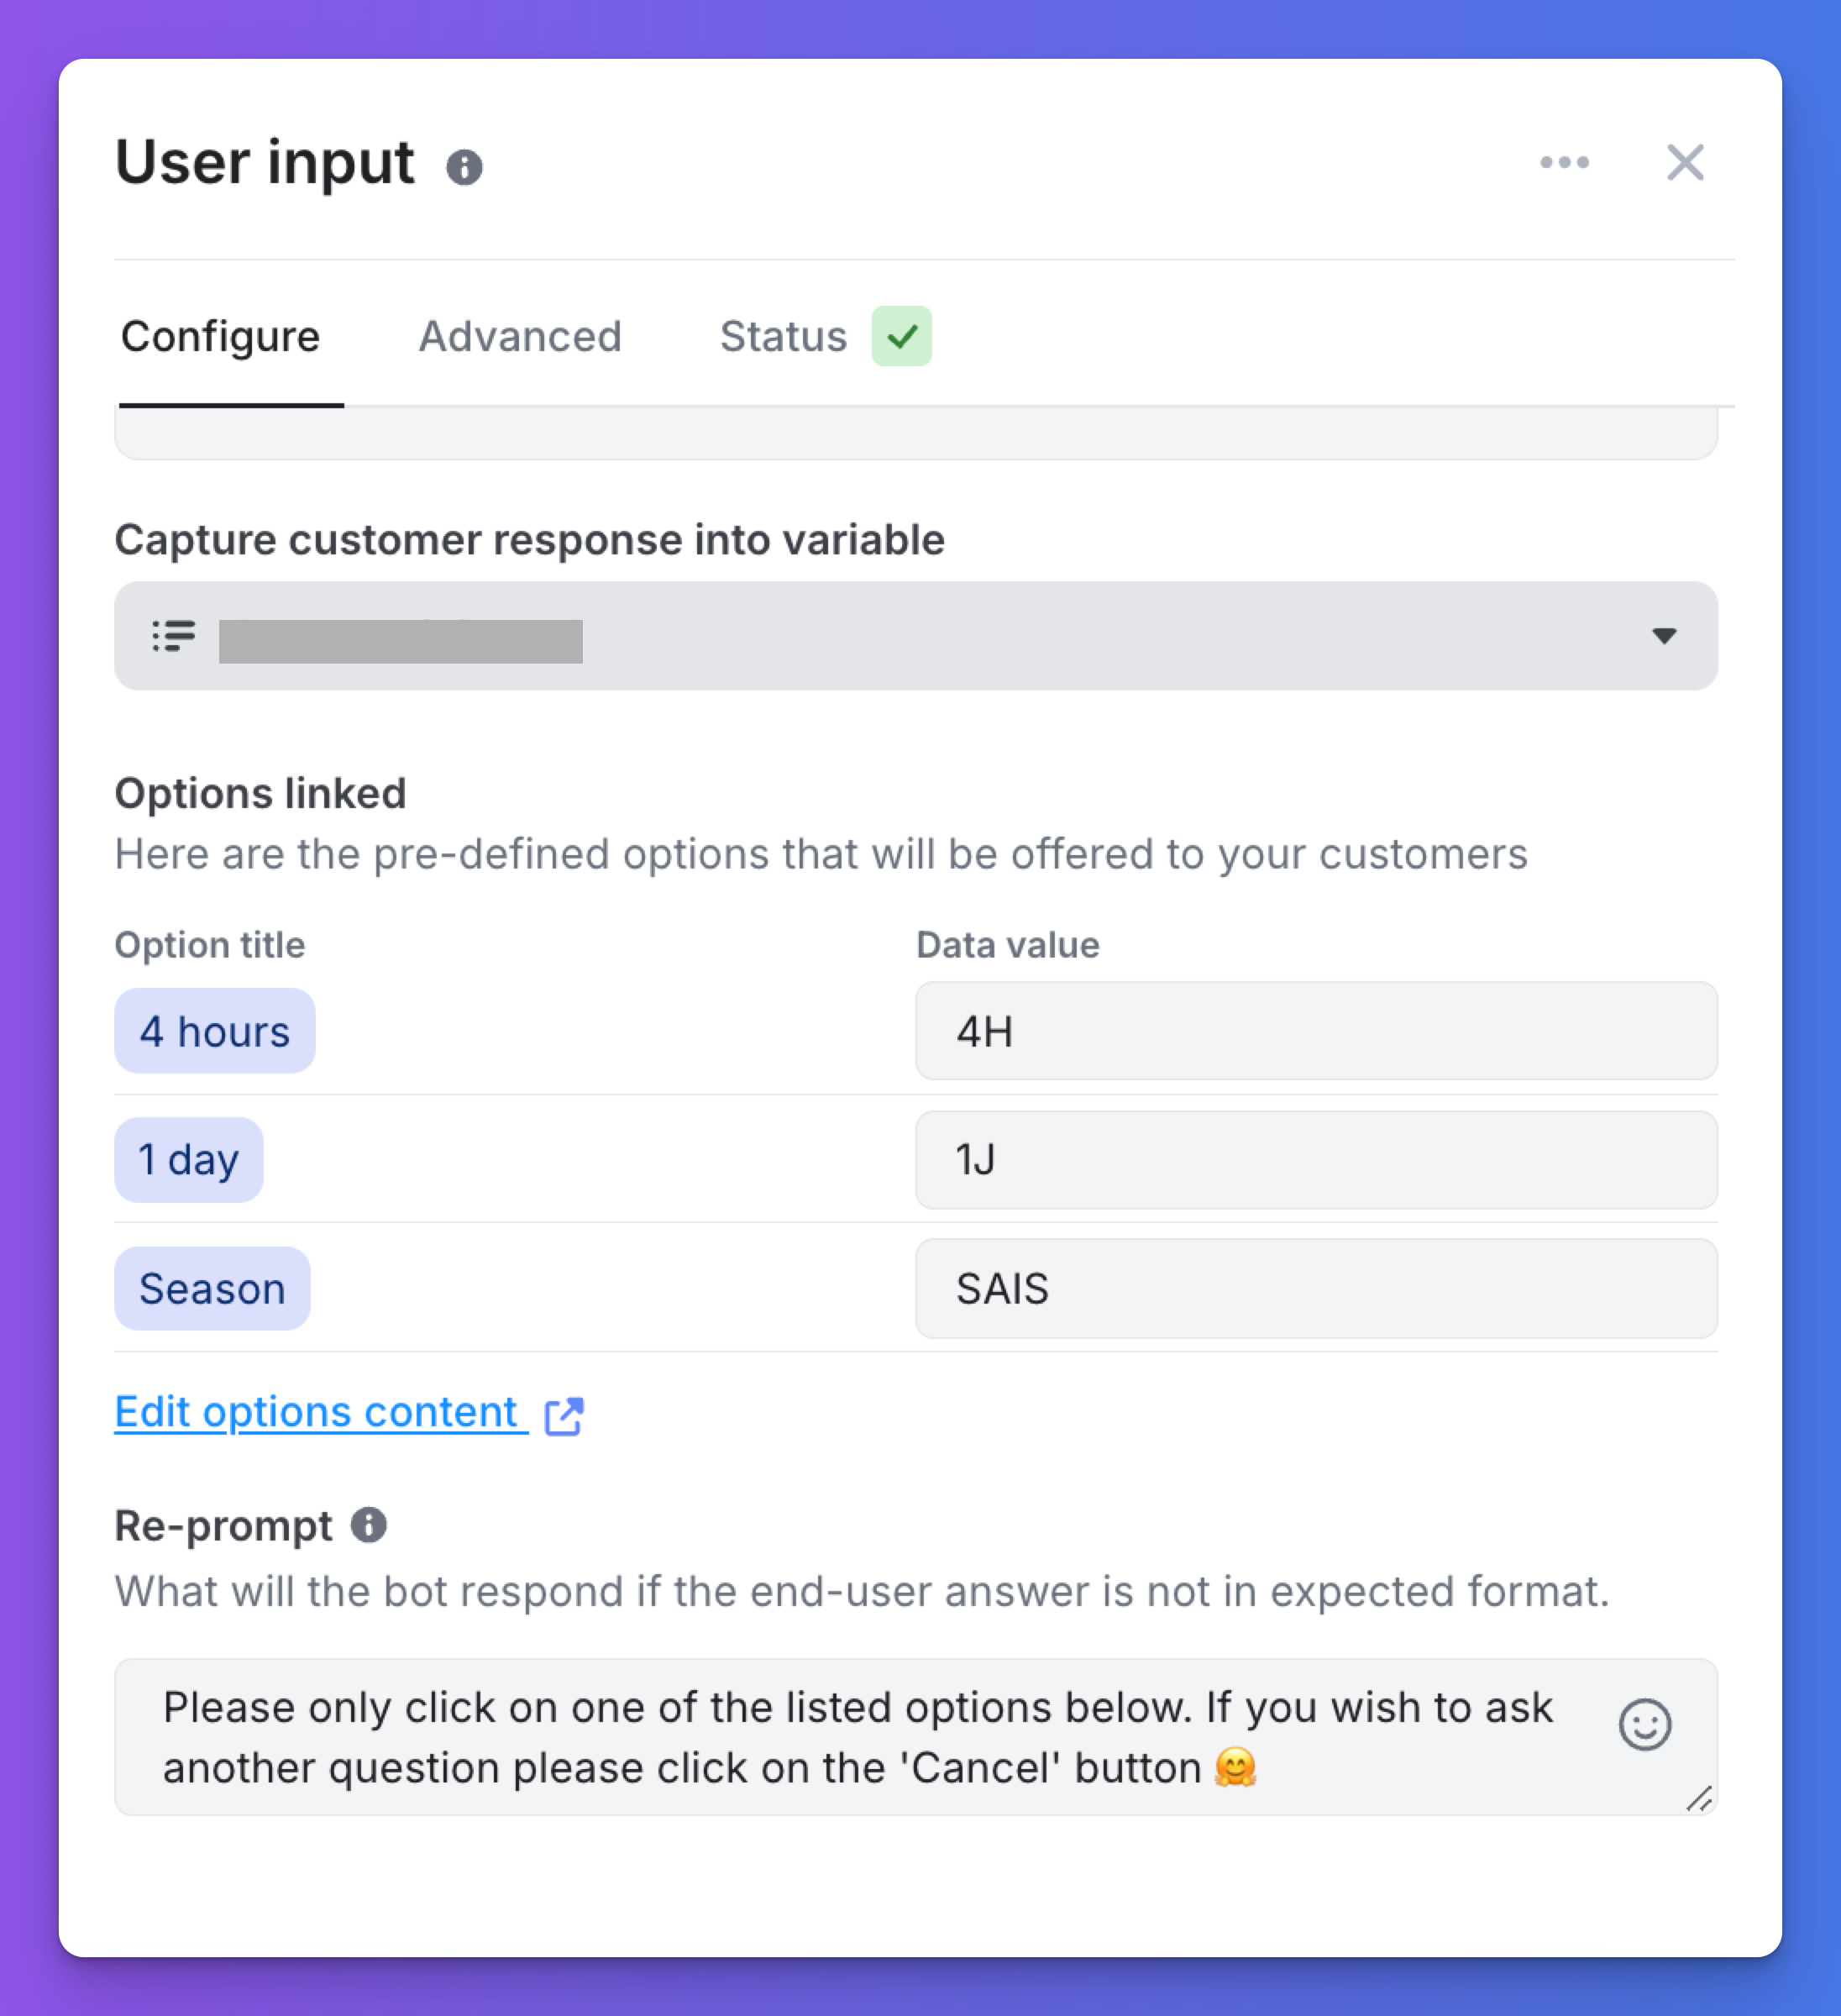
Task: Click into the re-prompt message text area
Action: tap(860, 1737)
